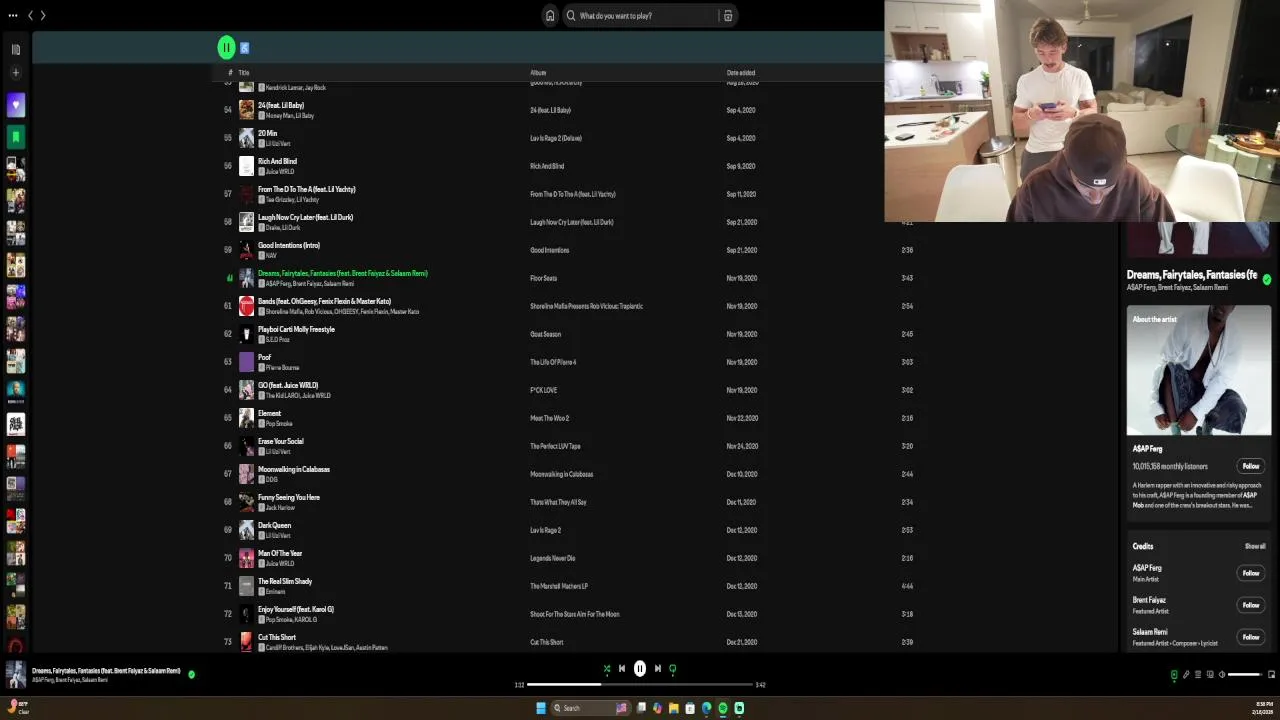Open the Liked Songs purple heart tile
Screen dimensions: 1280x720
coord(16,105)
